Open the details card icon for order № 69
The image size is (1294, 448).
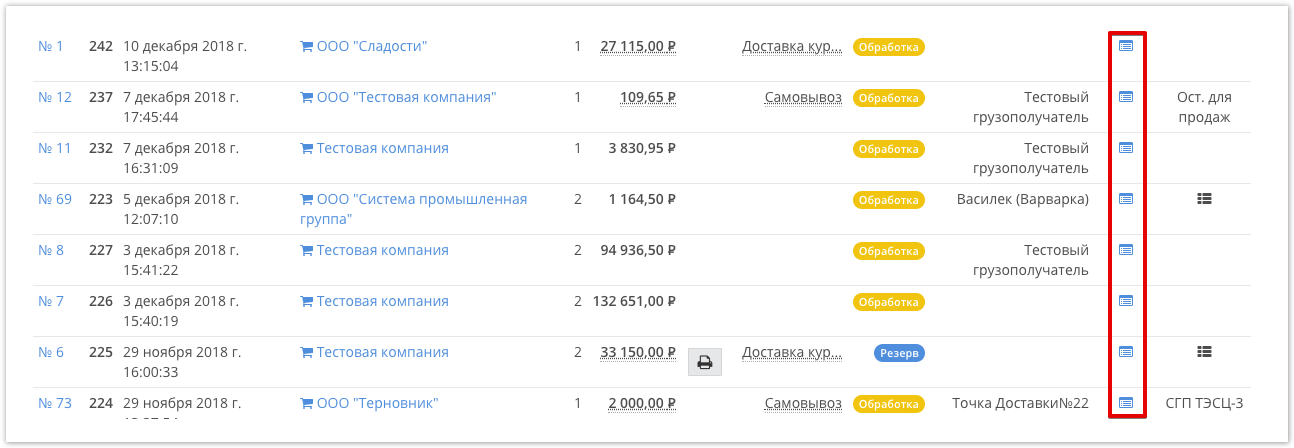(x=1126, y=199)
